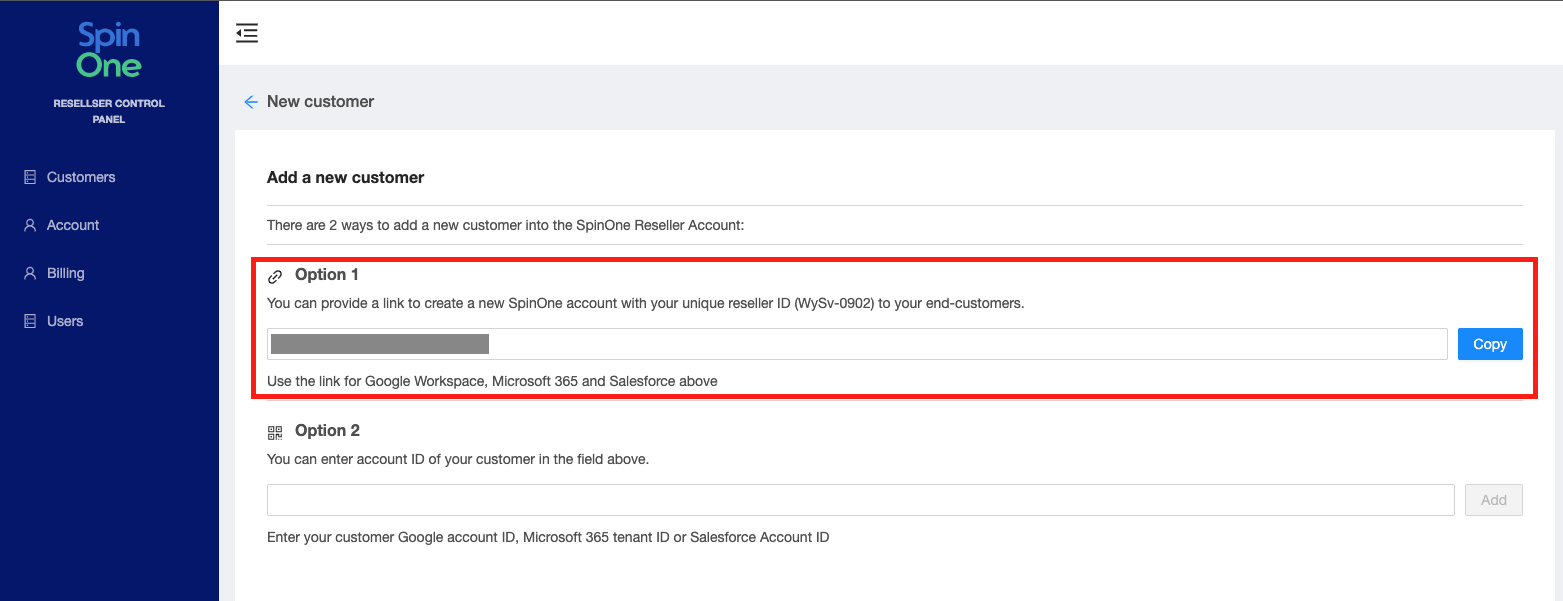Screen dimensions: 1563x601
Task: Open the Billing page
Action: (65, 273)
